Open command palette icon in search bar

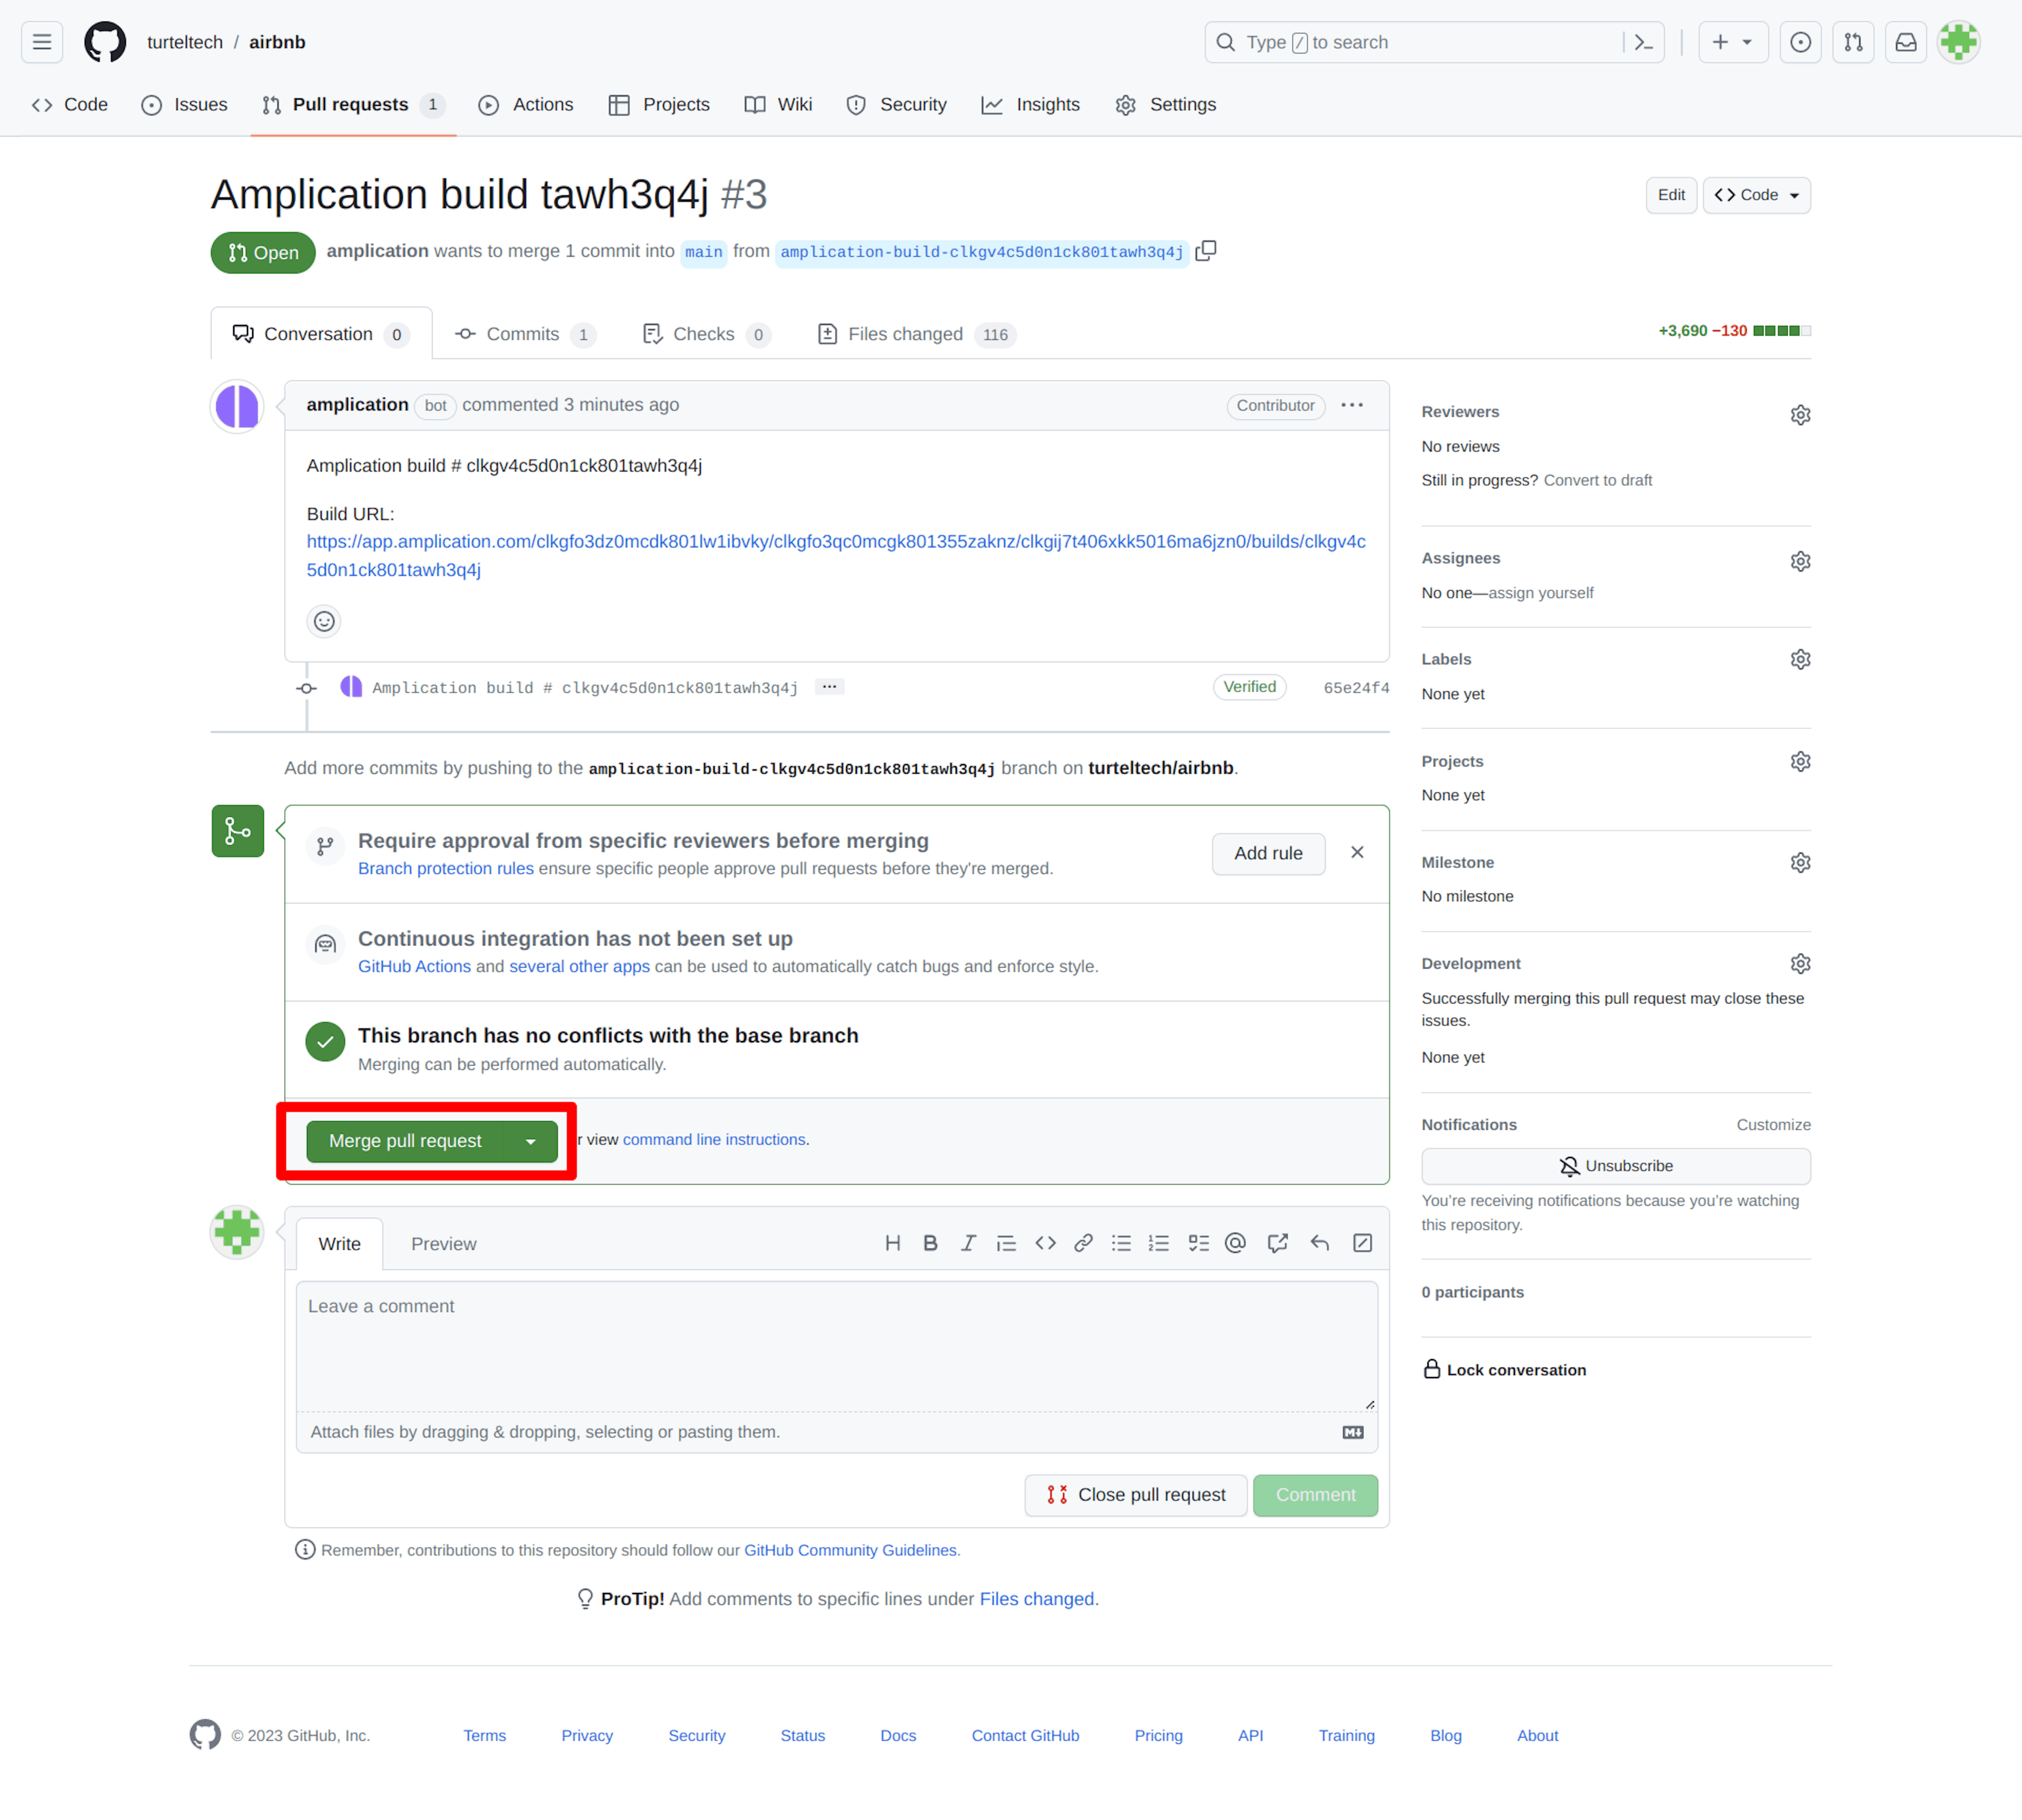pos(1643,42)
